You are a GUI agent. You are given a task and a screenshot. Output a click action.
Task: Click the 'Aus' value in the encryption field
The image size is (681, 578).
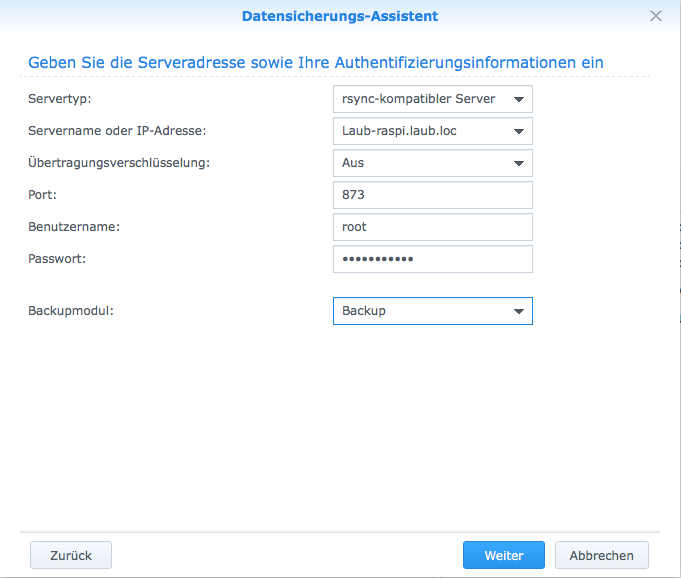tap(353, 163)
